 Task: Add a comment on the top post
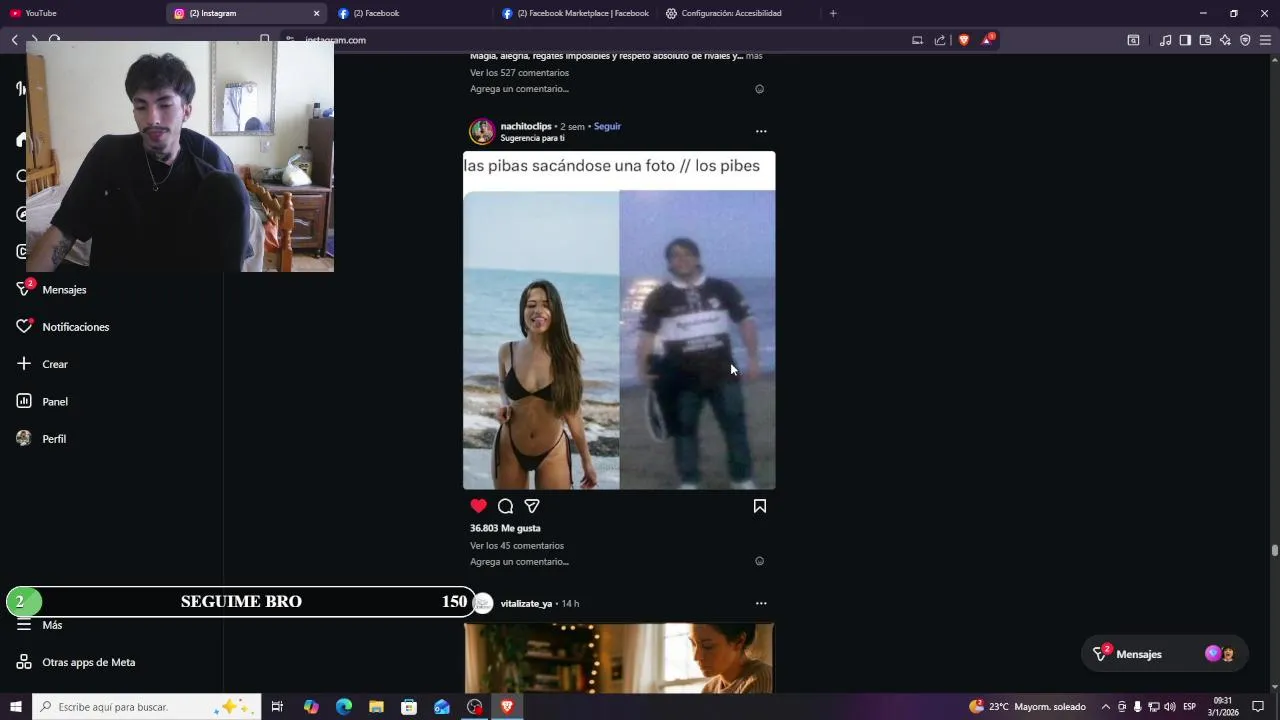tap(519, 89)
